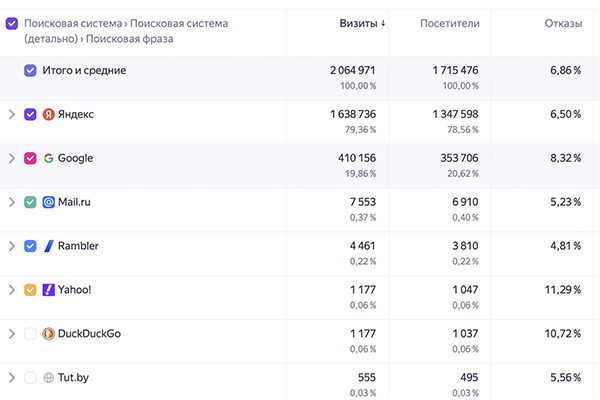Viewport: 600px width, 400px height.
Task: Sort by the Посетители column header
Action: click(x=450, y=23)
